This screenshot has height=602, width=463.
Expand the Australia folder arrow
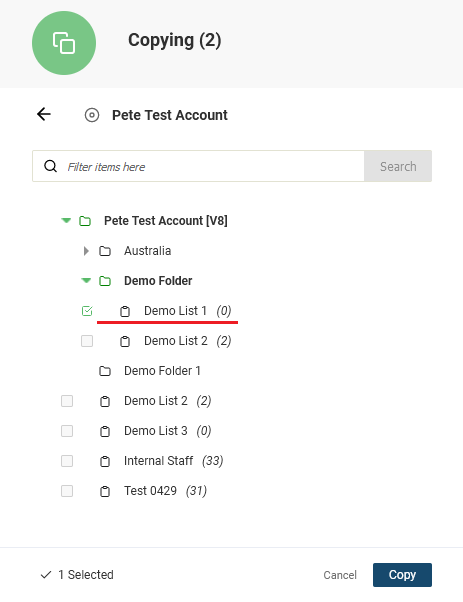(x=86, y=251)
